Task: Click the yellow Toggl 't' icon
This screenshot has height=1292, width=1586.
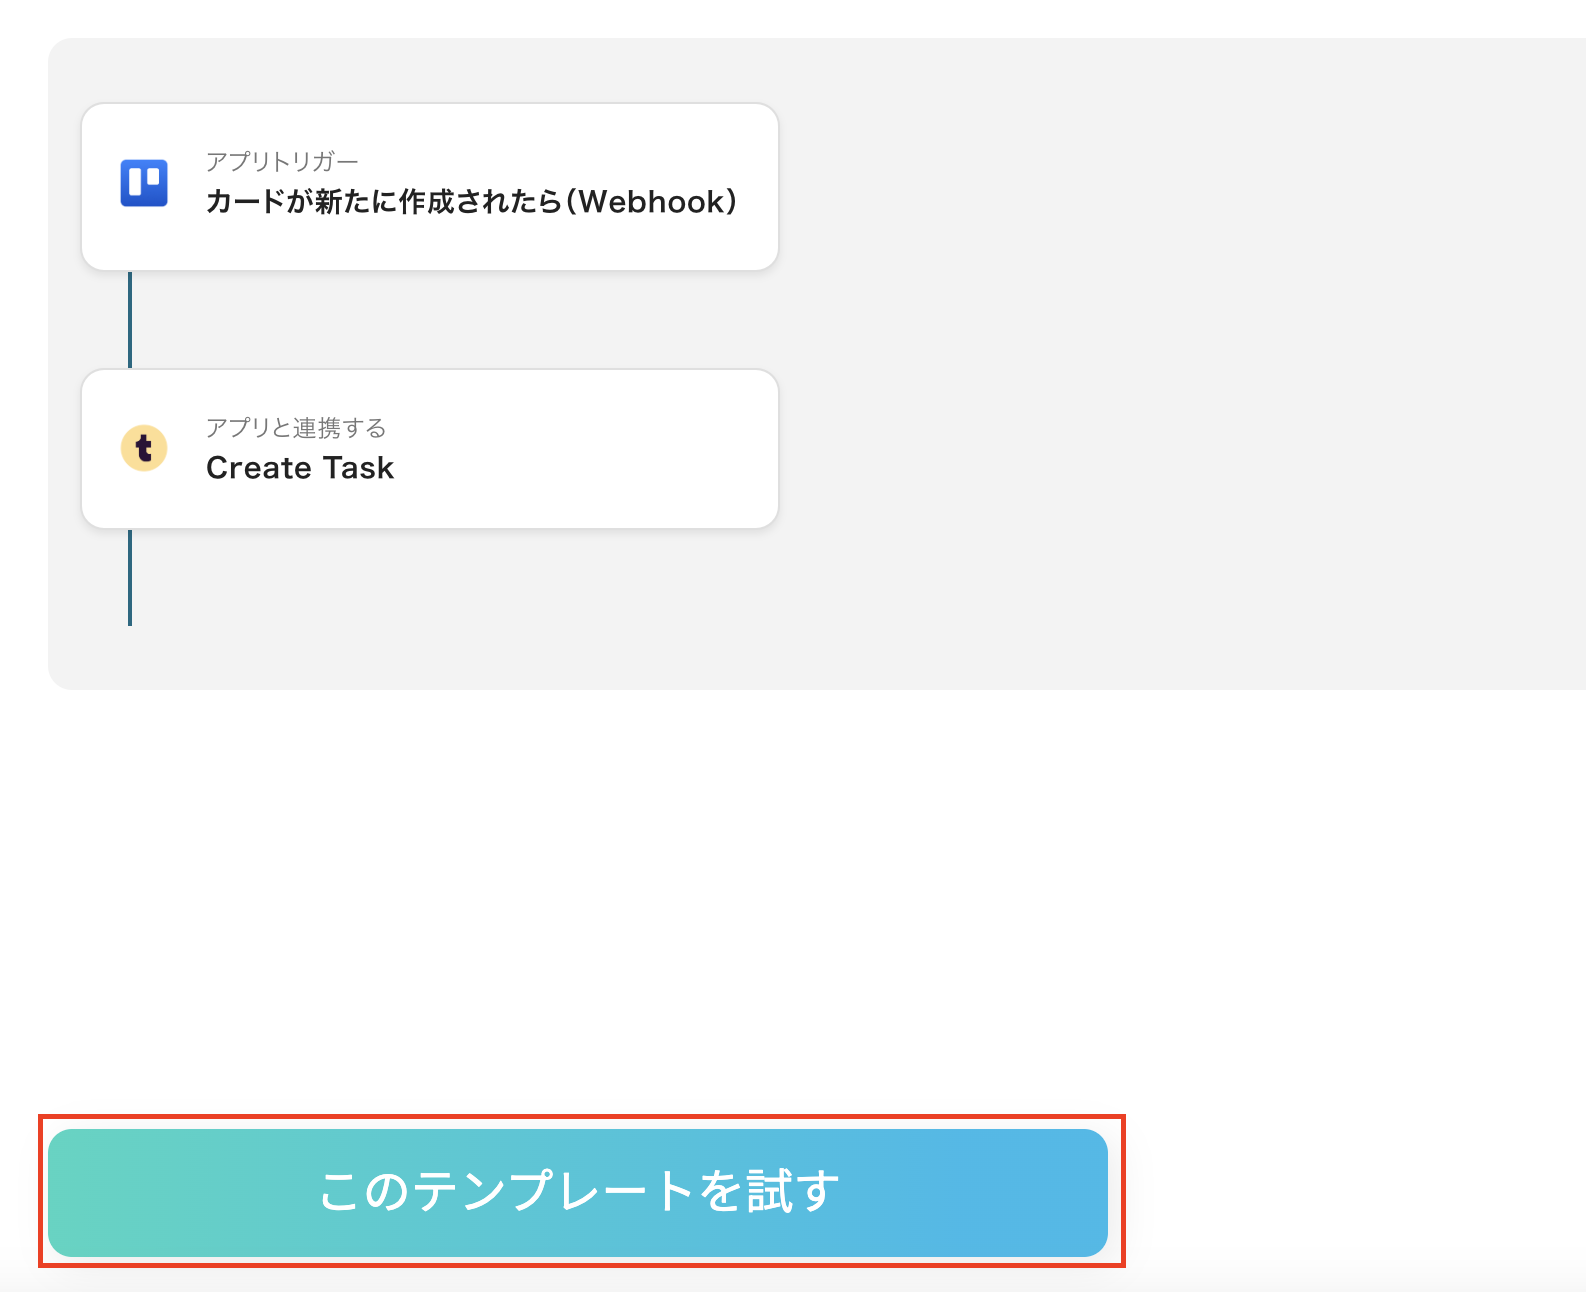Action: click(x=144, y=448)
